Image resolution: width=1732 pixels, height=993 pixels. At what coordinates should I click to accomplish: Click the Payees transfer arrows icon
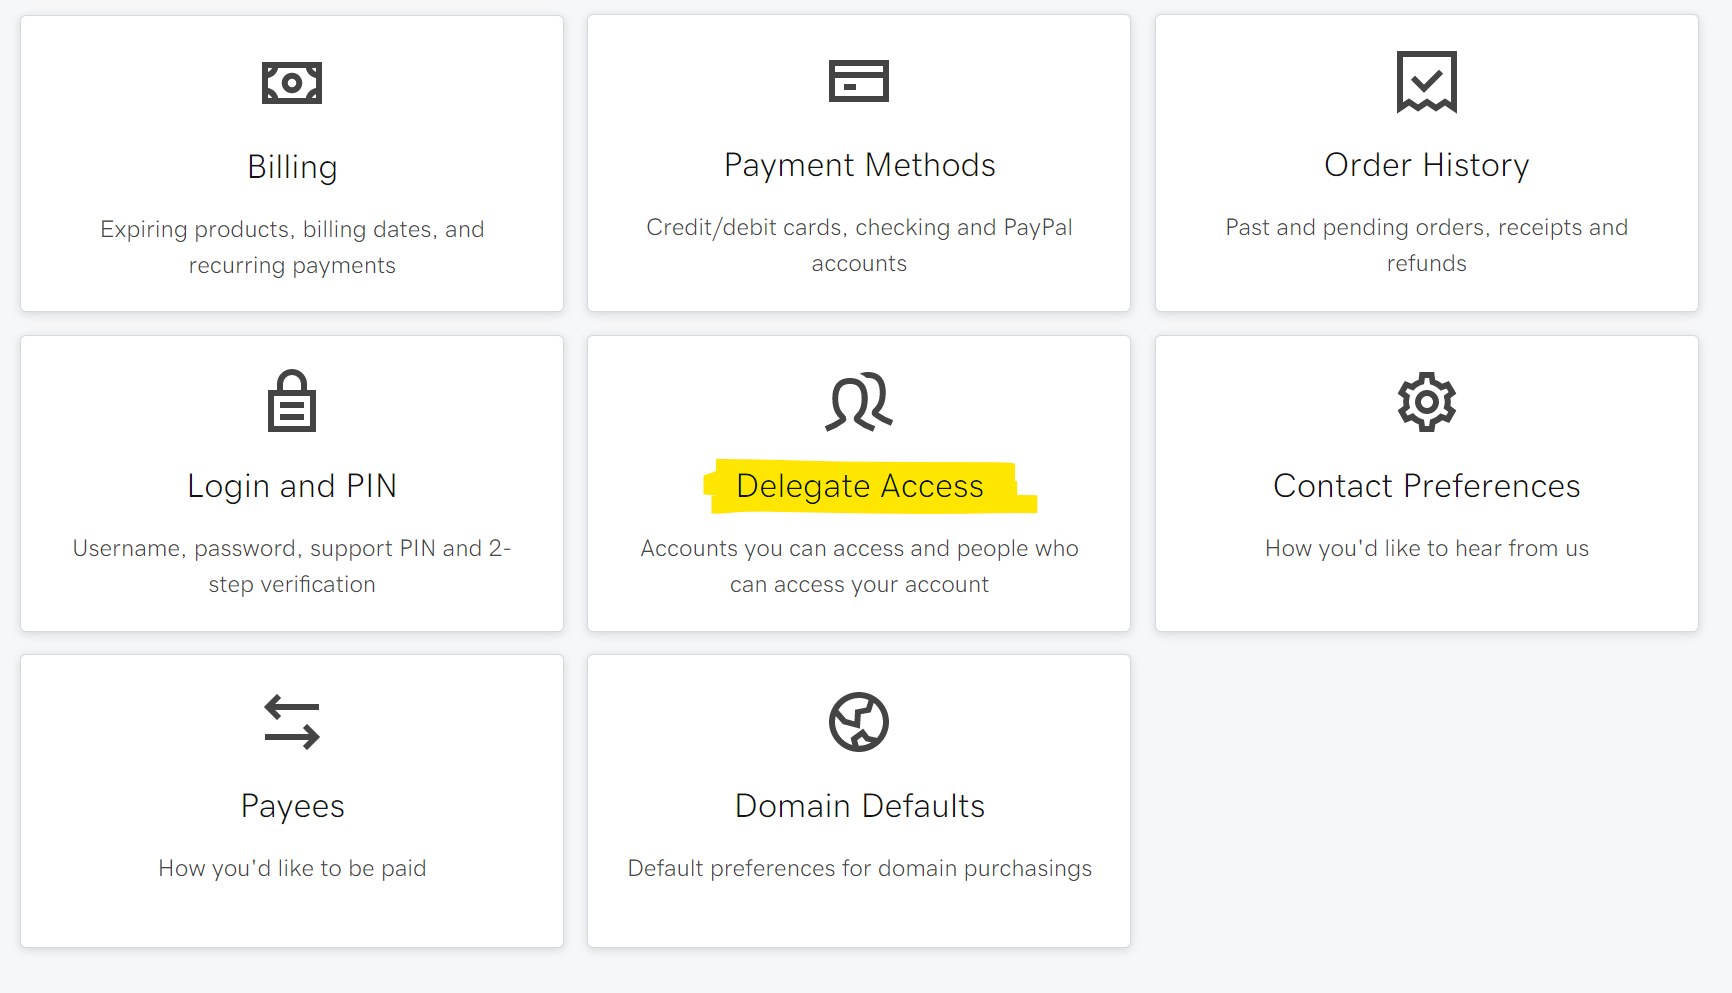[292, 722]
